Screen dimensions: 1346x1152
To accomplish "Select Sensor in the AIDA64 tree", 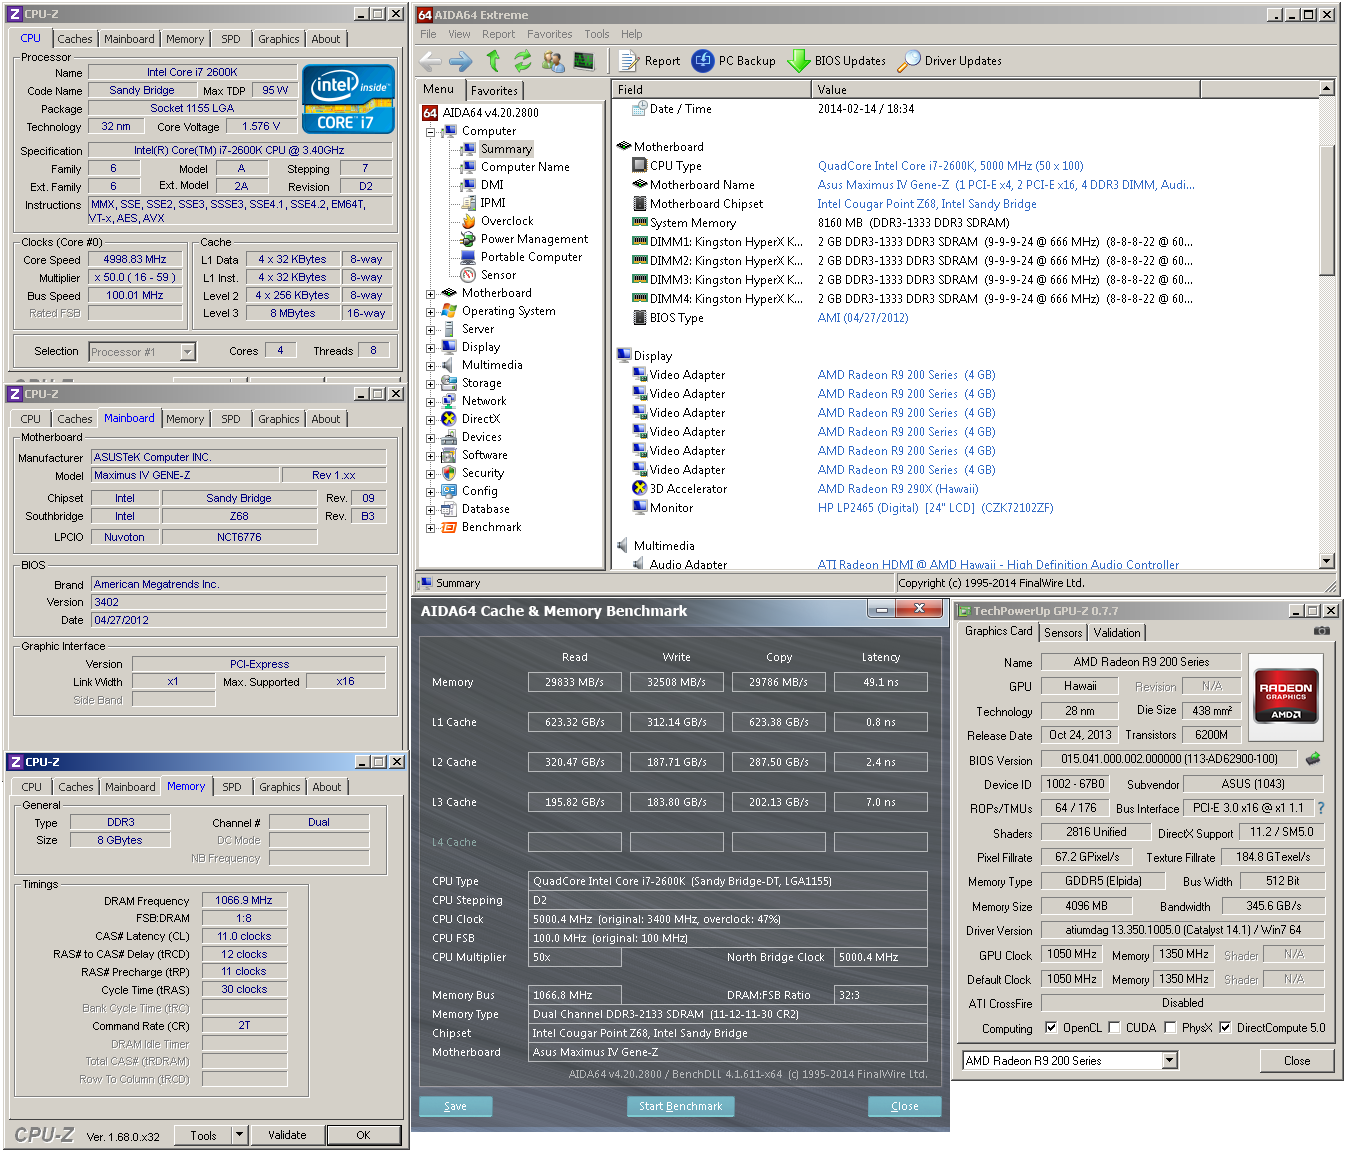I will tap(498, 275).
